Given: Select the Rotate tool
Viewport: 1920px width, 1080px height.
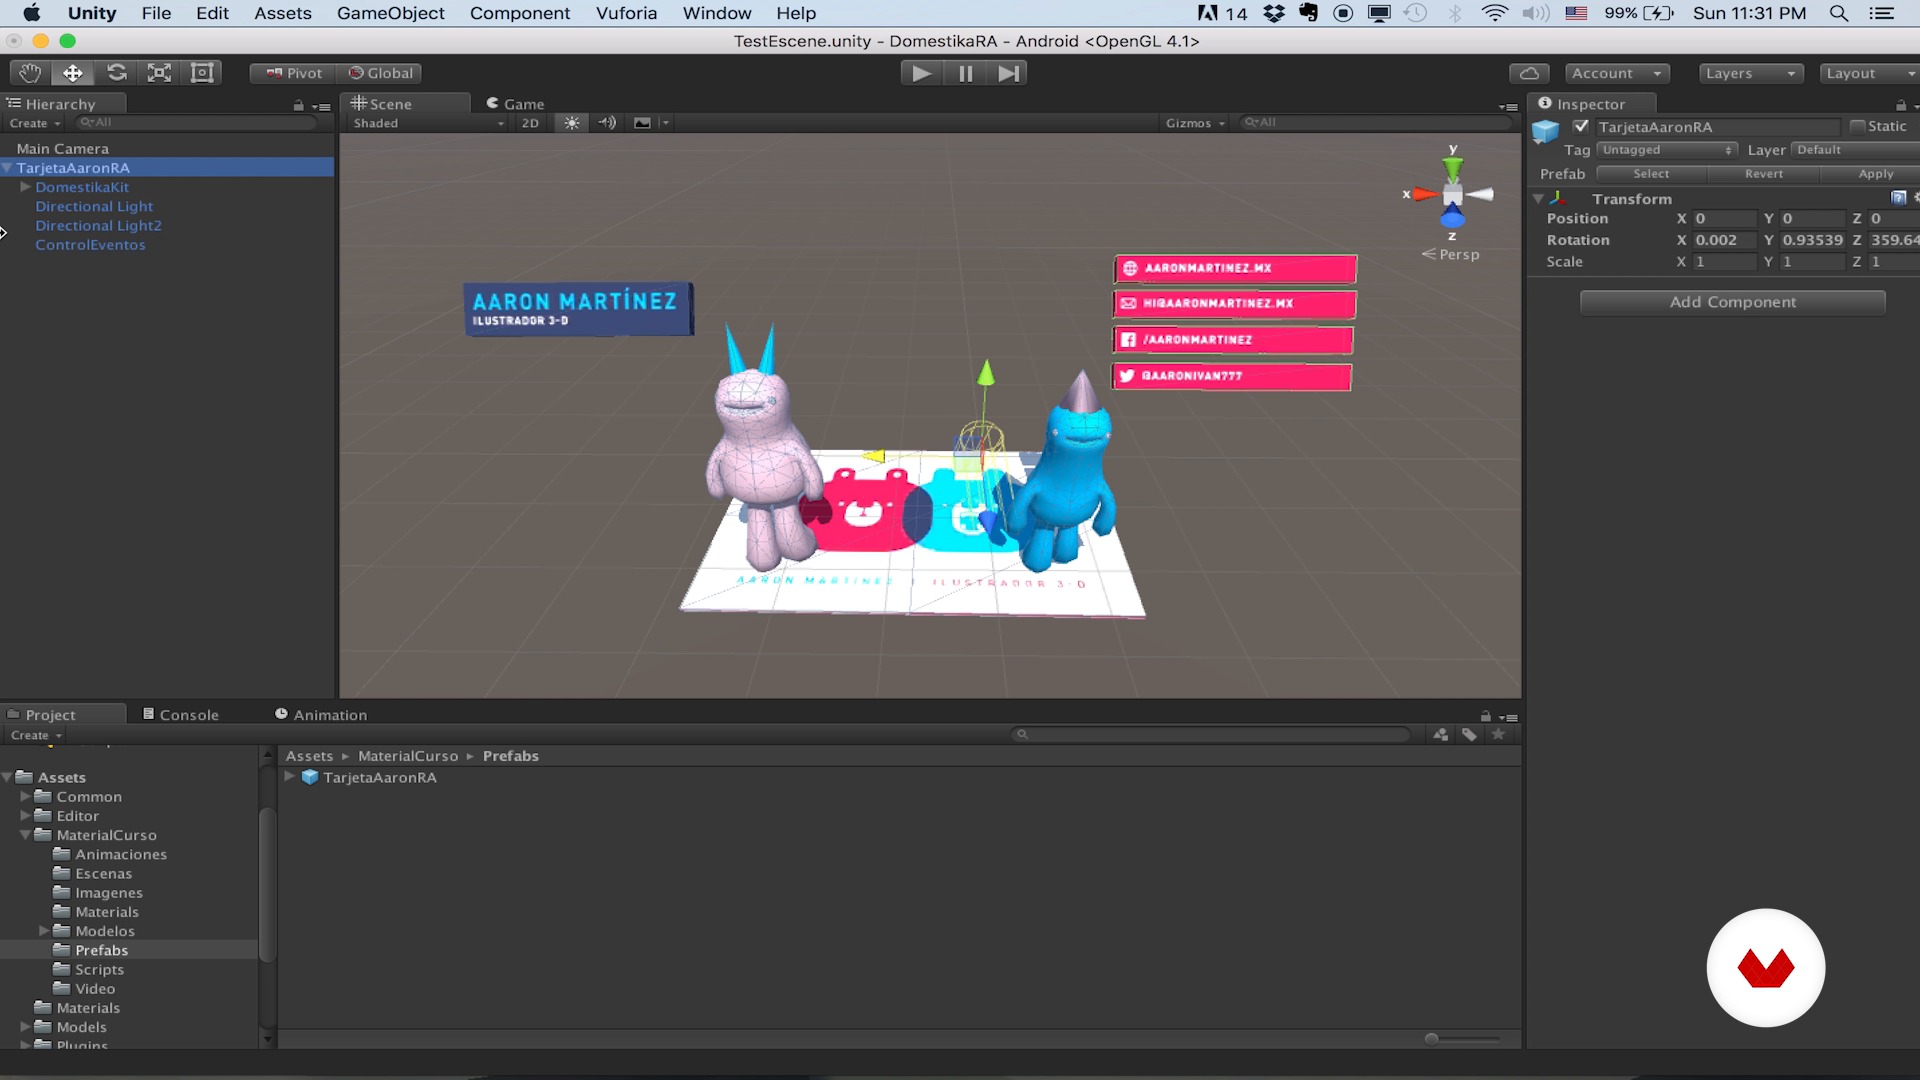Looking at the screenshot, I should (117, 73).
